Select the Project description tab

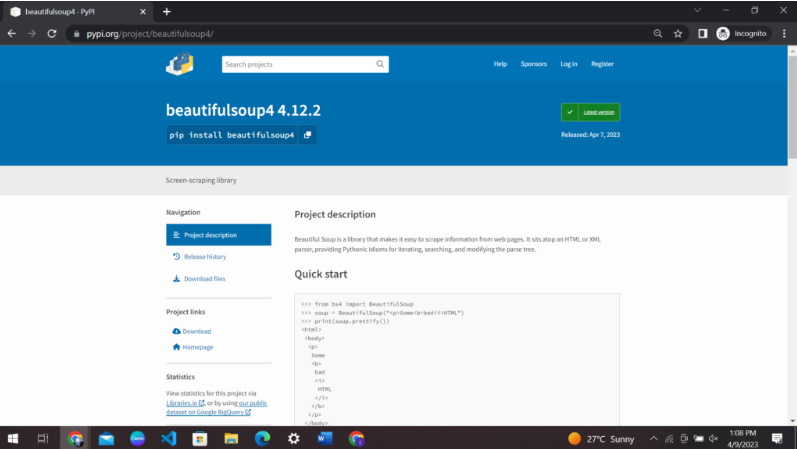(218, 235)
